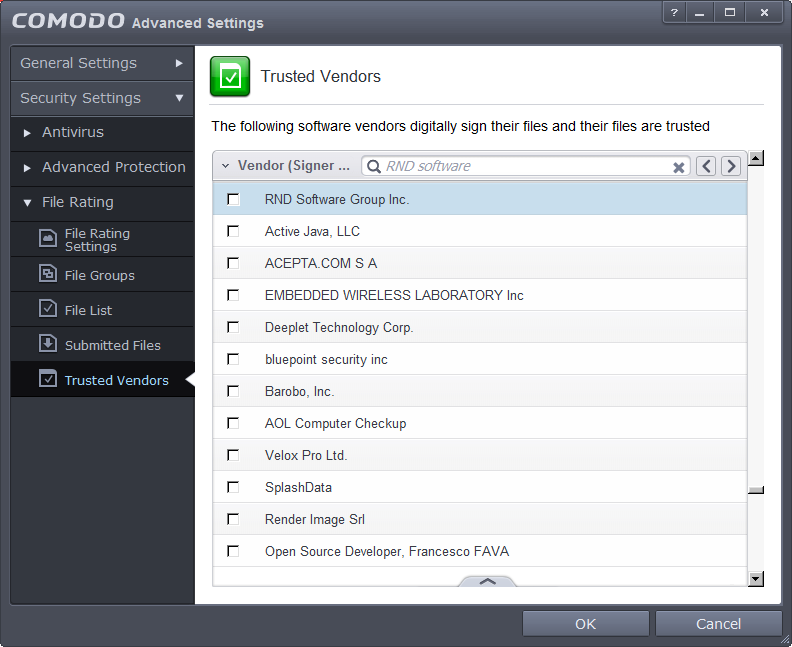Click the File Groups icon

pos(48,274)
